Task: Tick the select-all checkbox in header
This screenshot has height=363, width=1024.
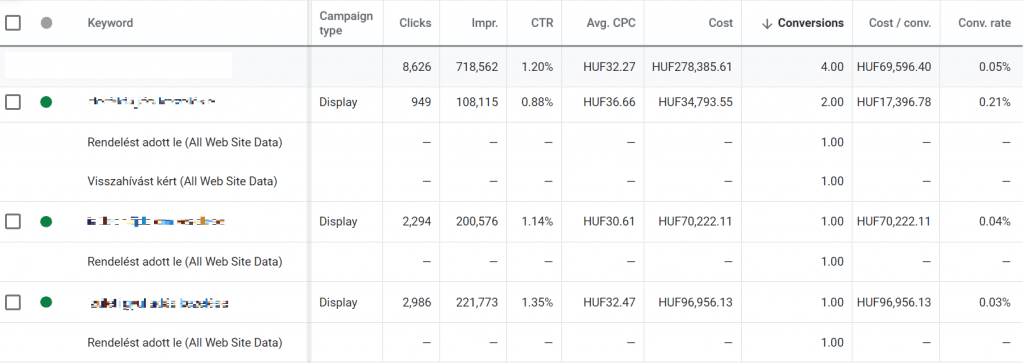Action: [x=13, y=23]
